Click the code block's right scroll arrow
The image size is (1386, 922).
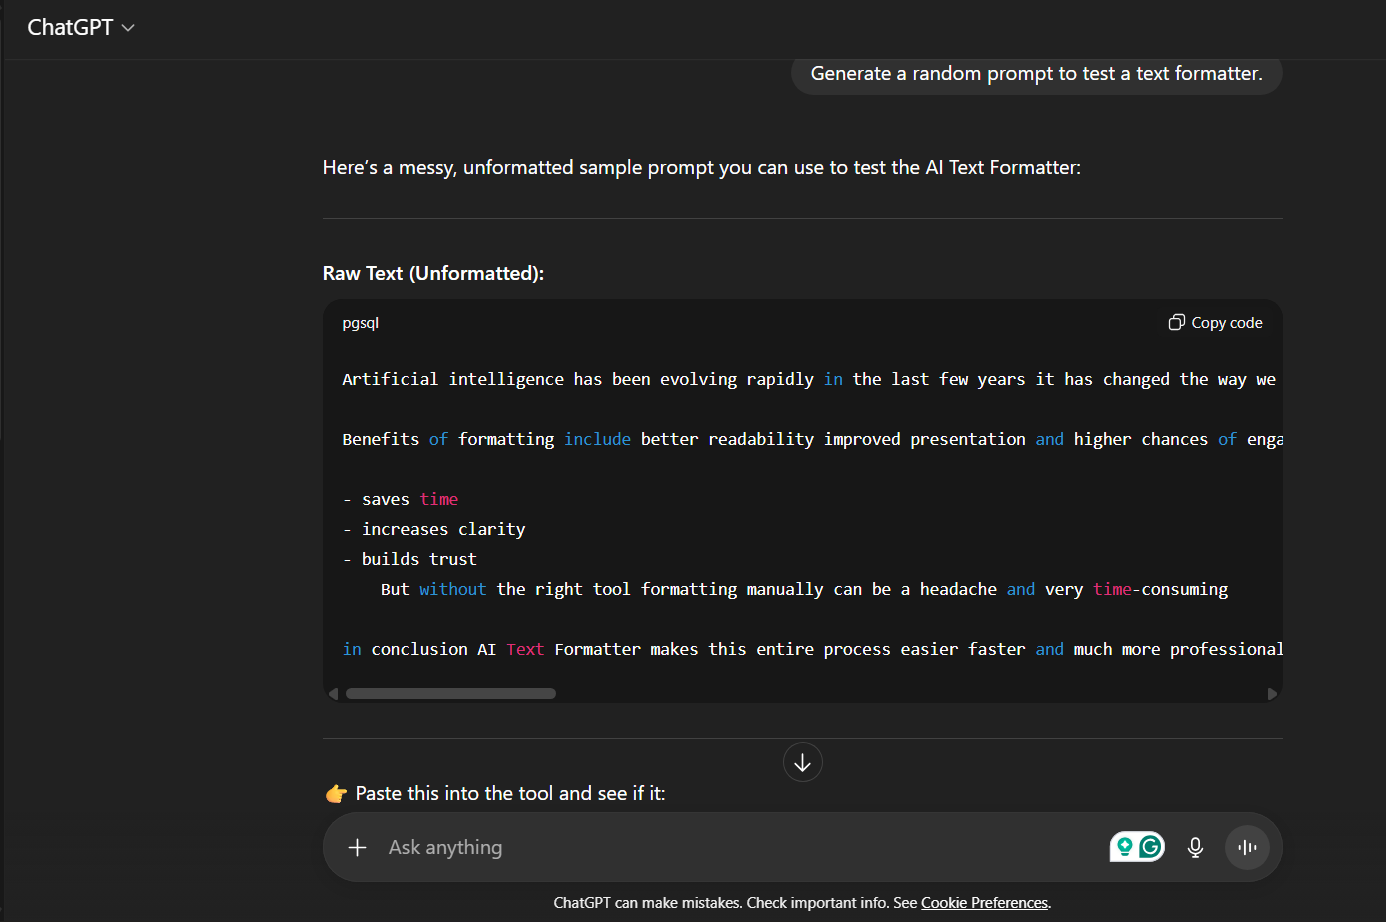coord(1272,694)
